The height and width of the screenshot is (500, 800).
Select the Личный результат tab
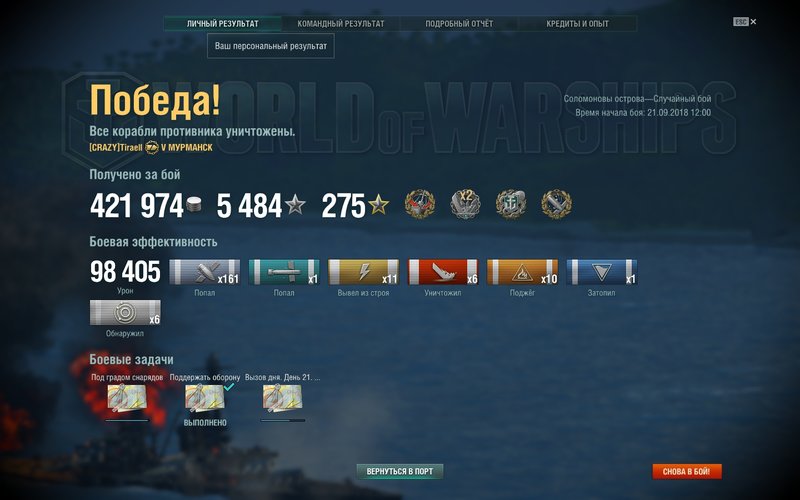pyautogui.click(x=222, y=23)
